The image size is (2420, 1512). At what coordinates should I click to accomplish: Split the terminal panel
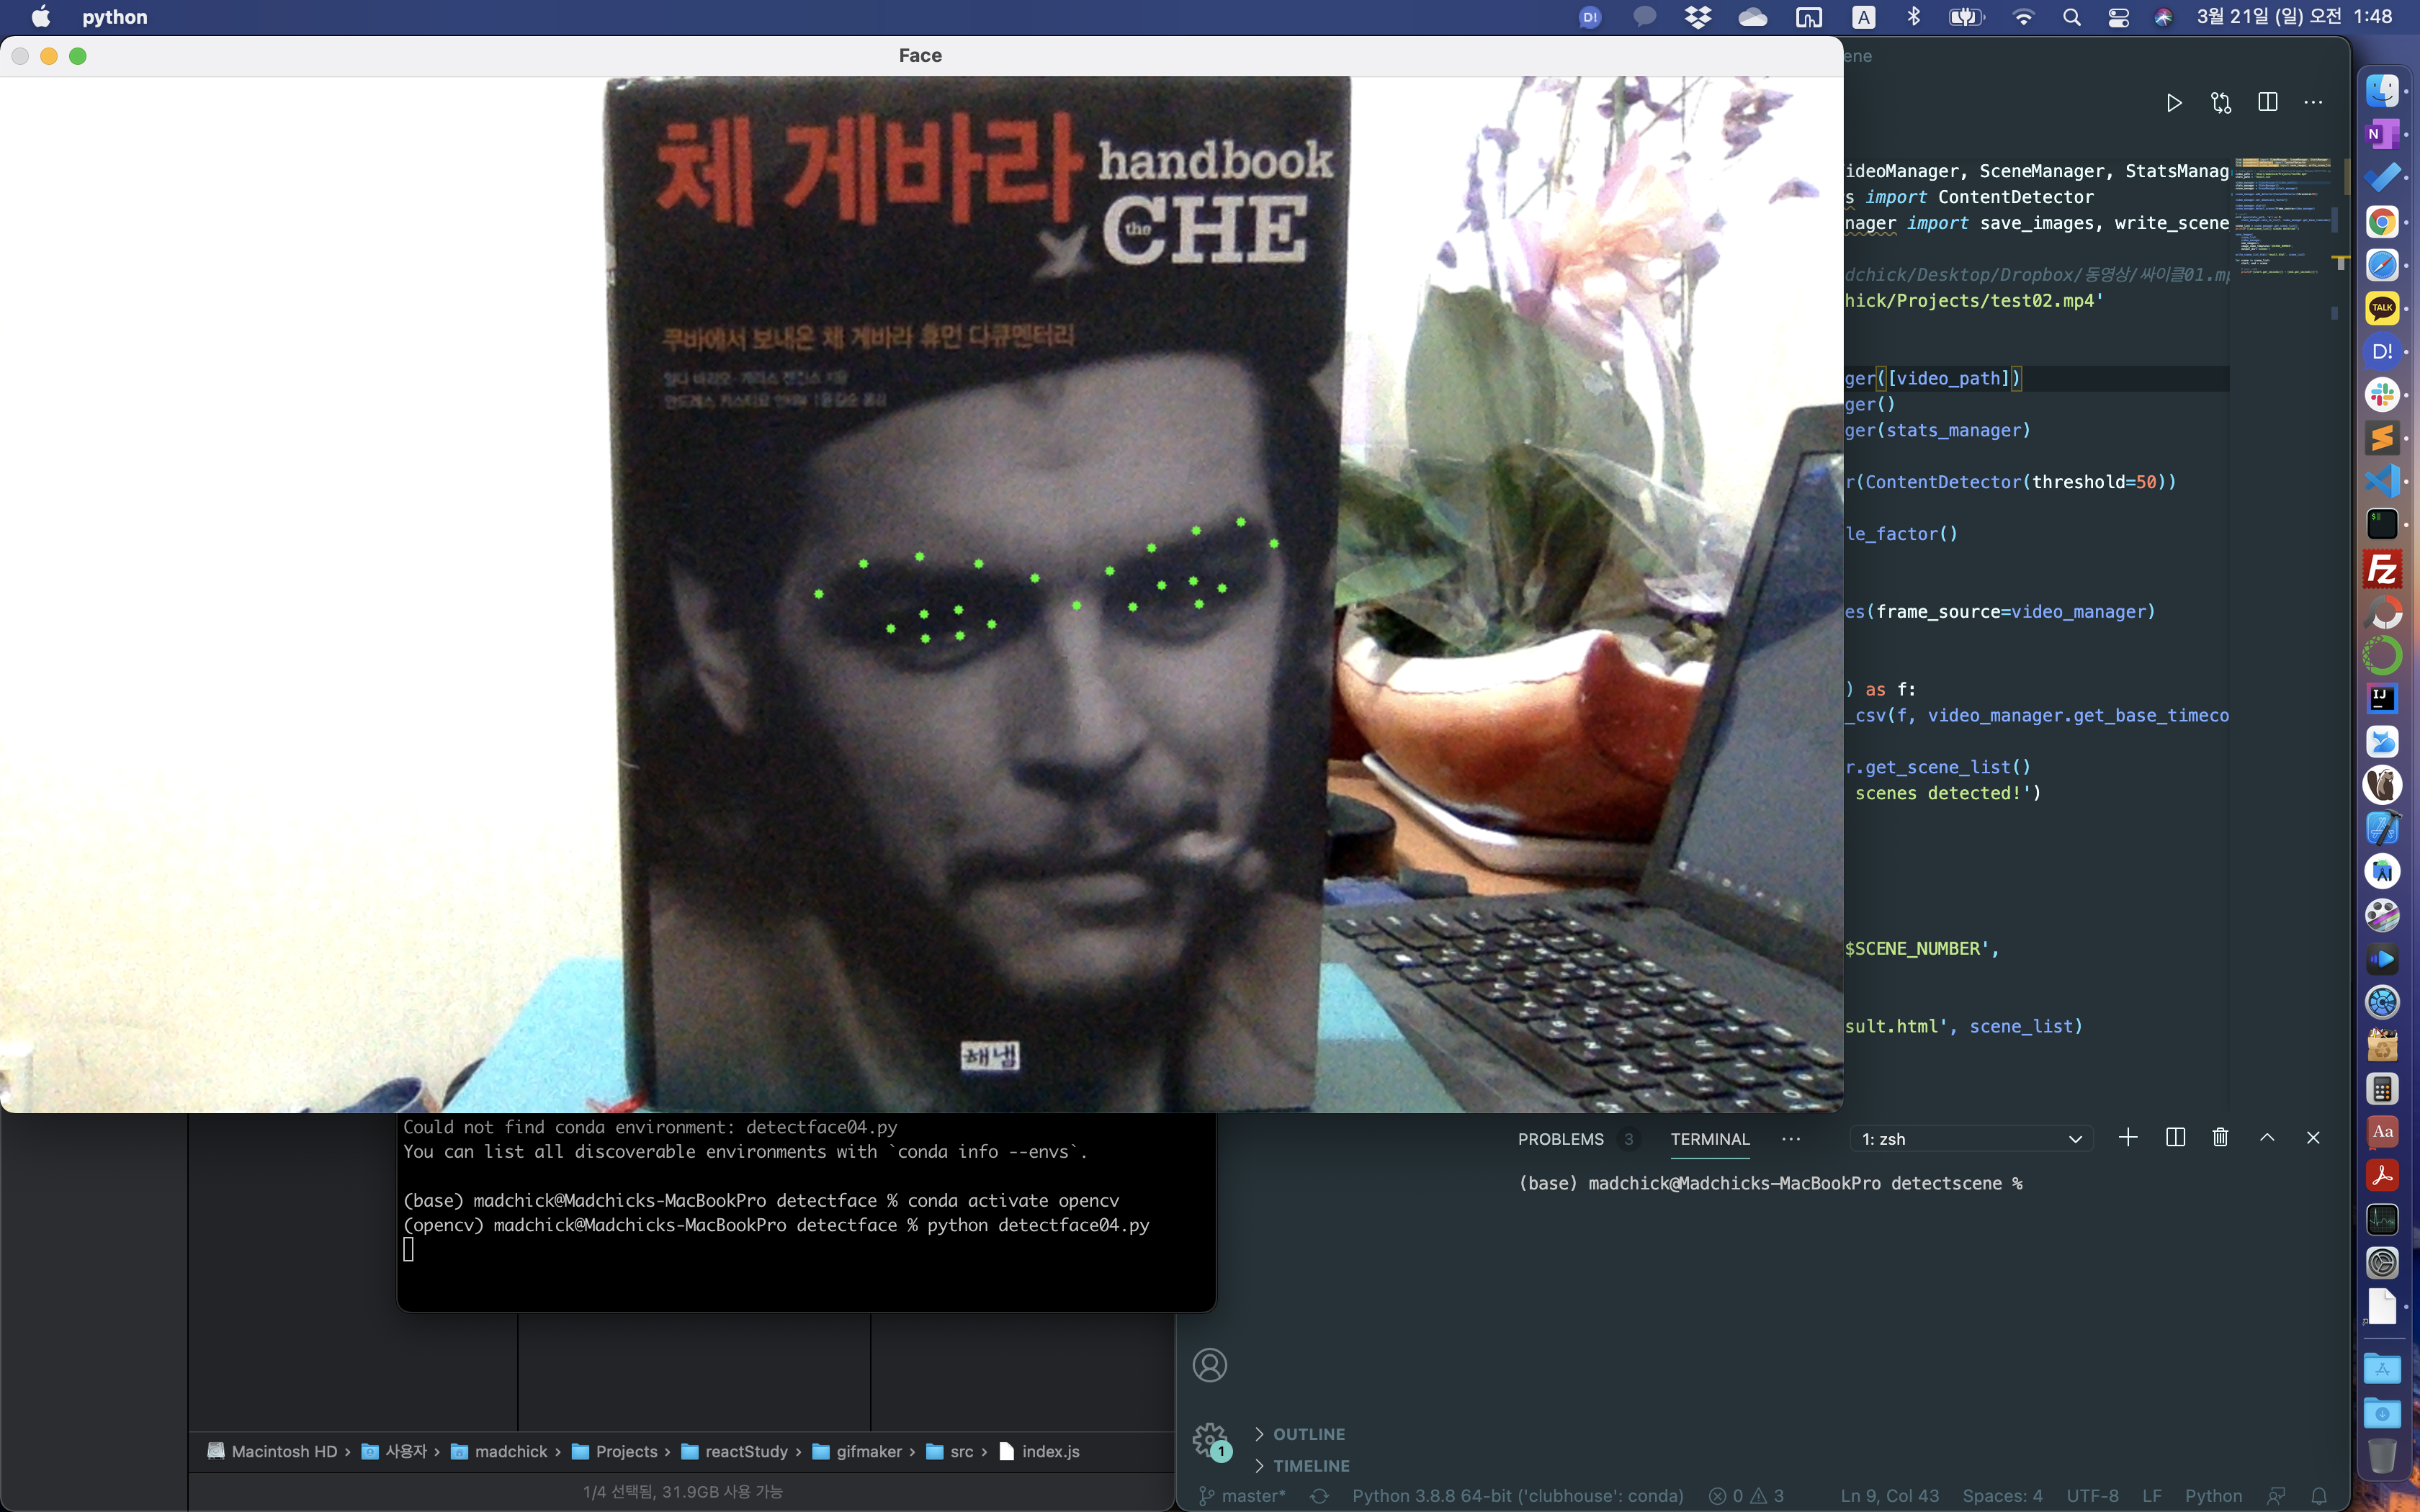pyautogui.click(x=2175, y=1138)
